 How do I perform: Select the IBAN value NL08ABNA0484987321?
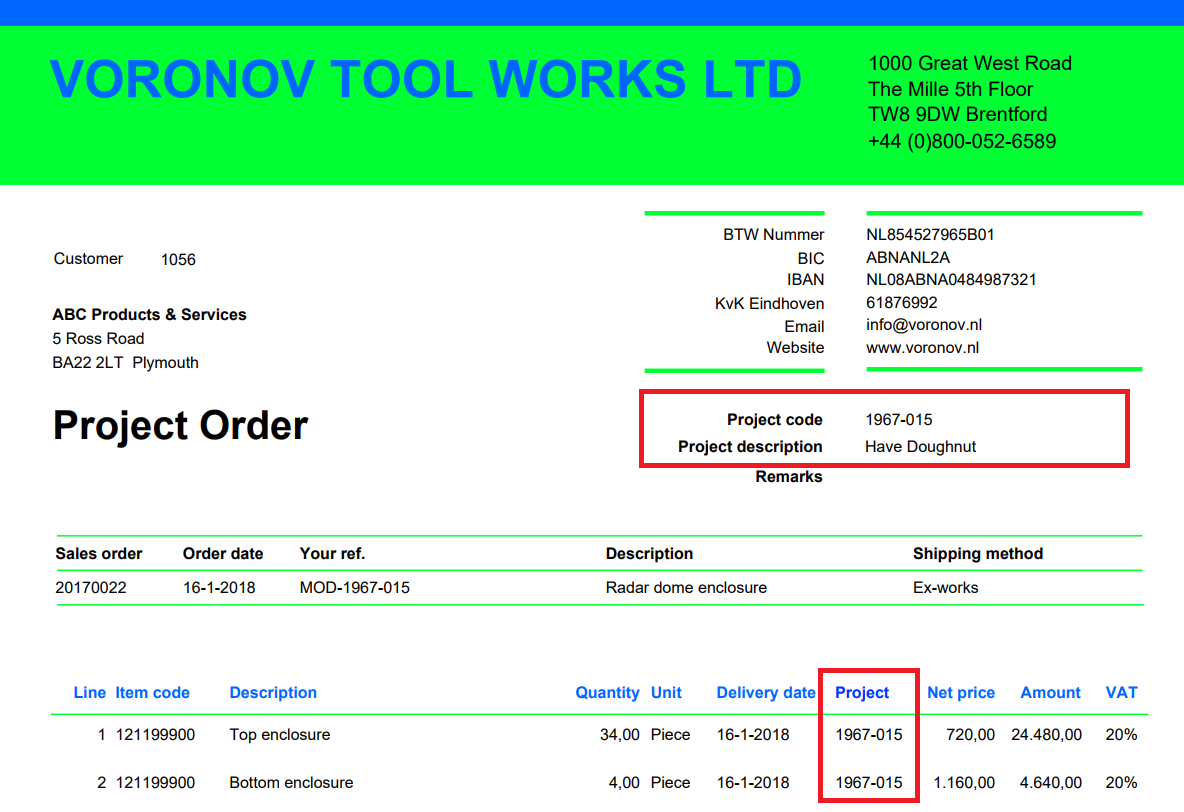951,280
